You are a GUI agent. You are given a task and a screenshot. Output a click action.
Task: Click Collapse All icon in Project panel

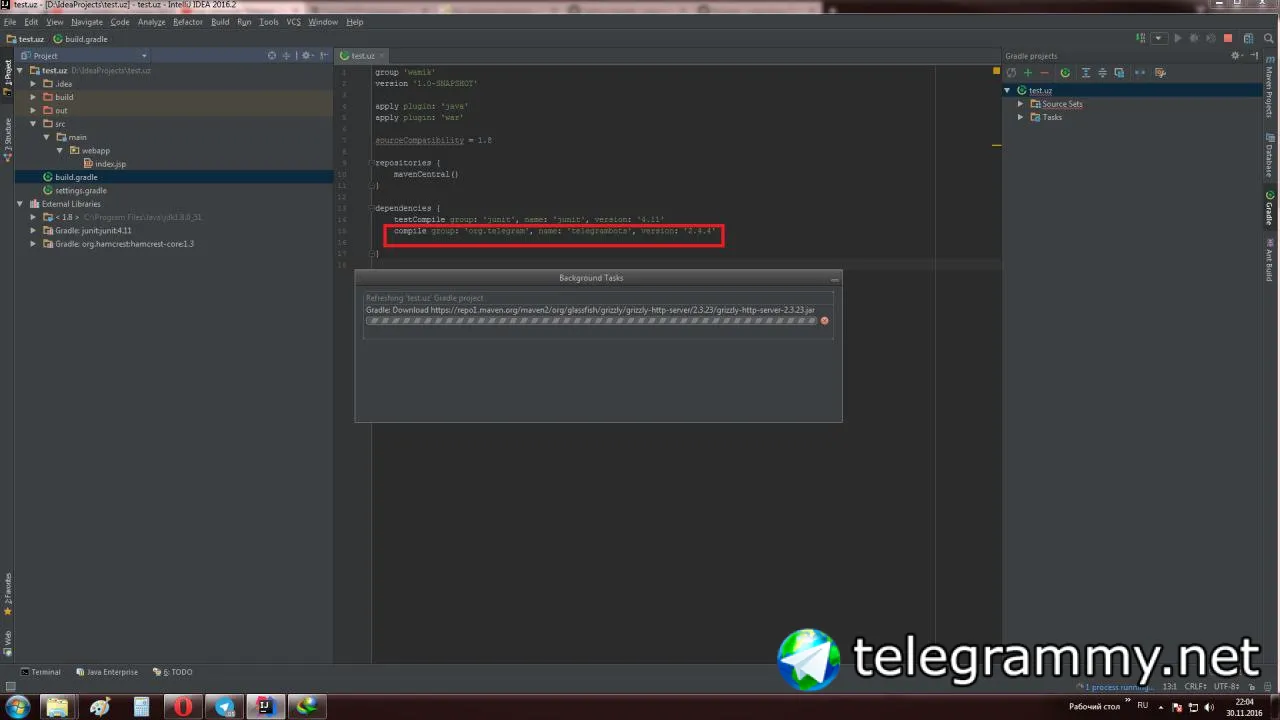286,56
